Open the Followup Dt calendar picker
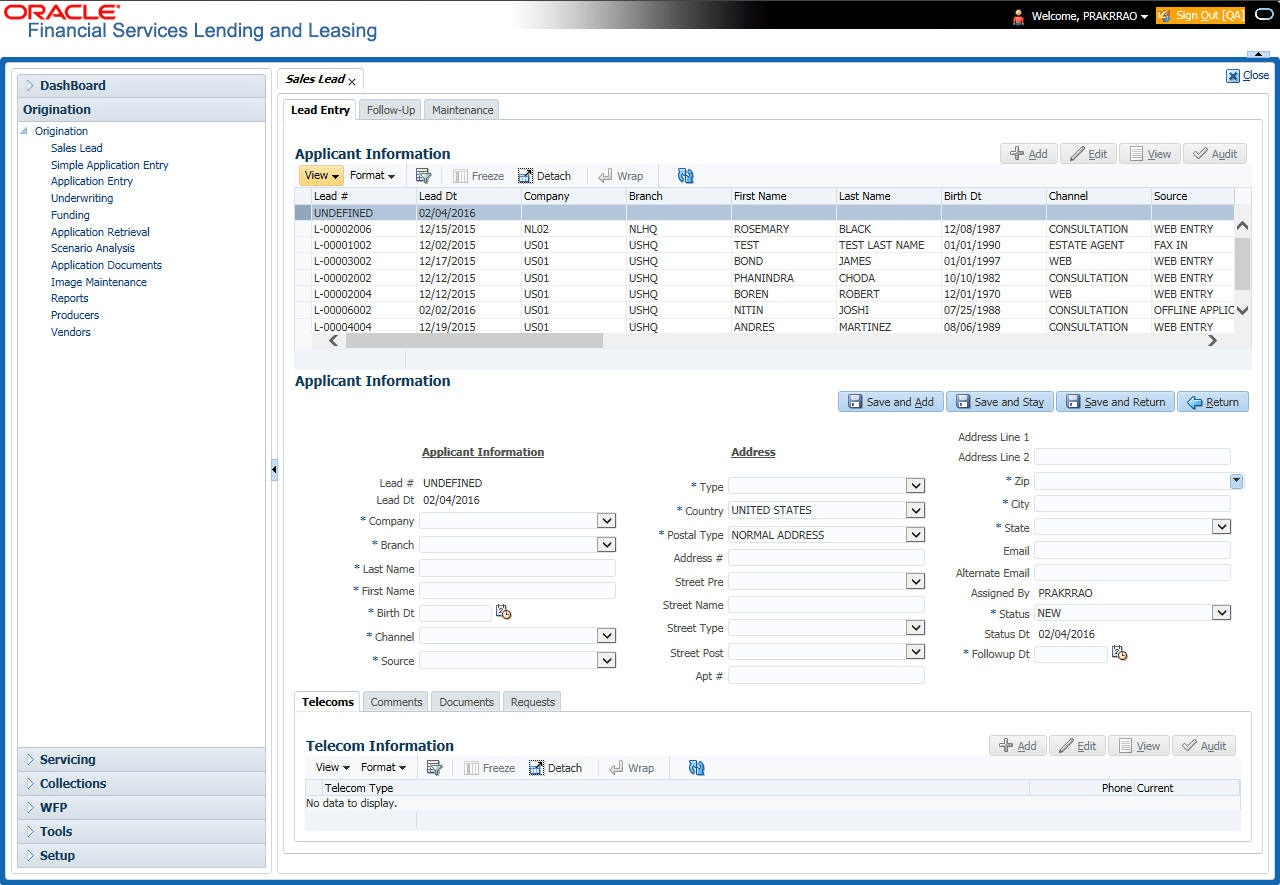Image resolution: width=1280 pixels, height=885 pixels. coord(1119,654)
